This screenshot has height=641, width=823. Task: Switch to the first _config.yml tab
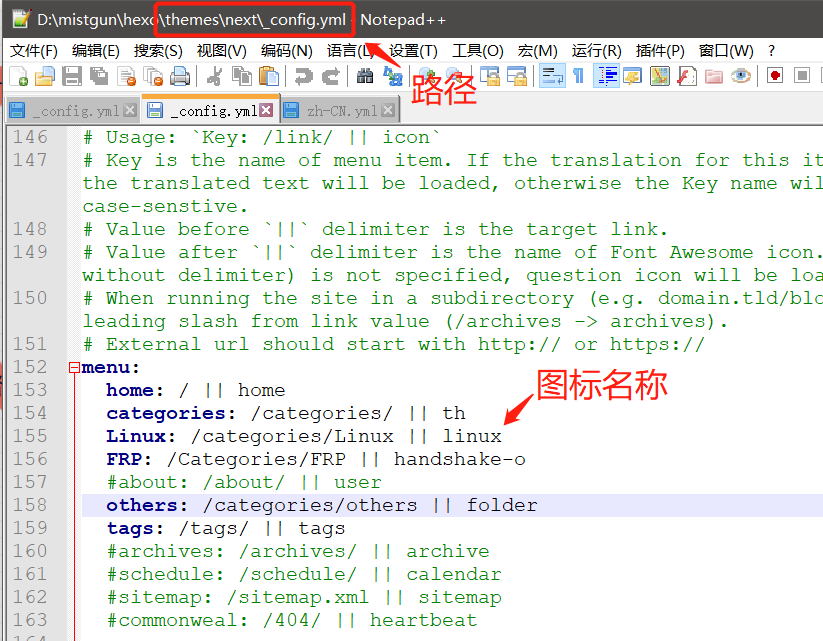[72, 111]
